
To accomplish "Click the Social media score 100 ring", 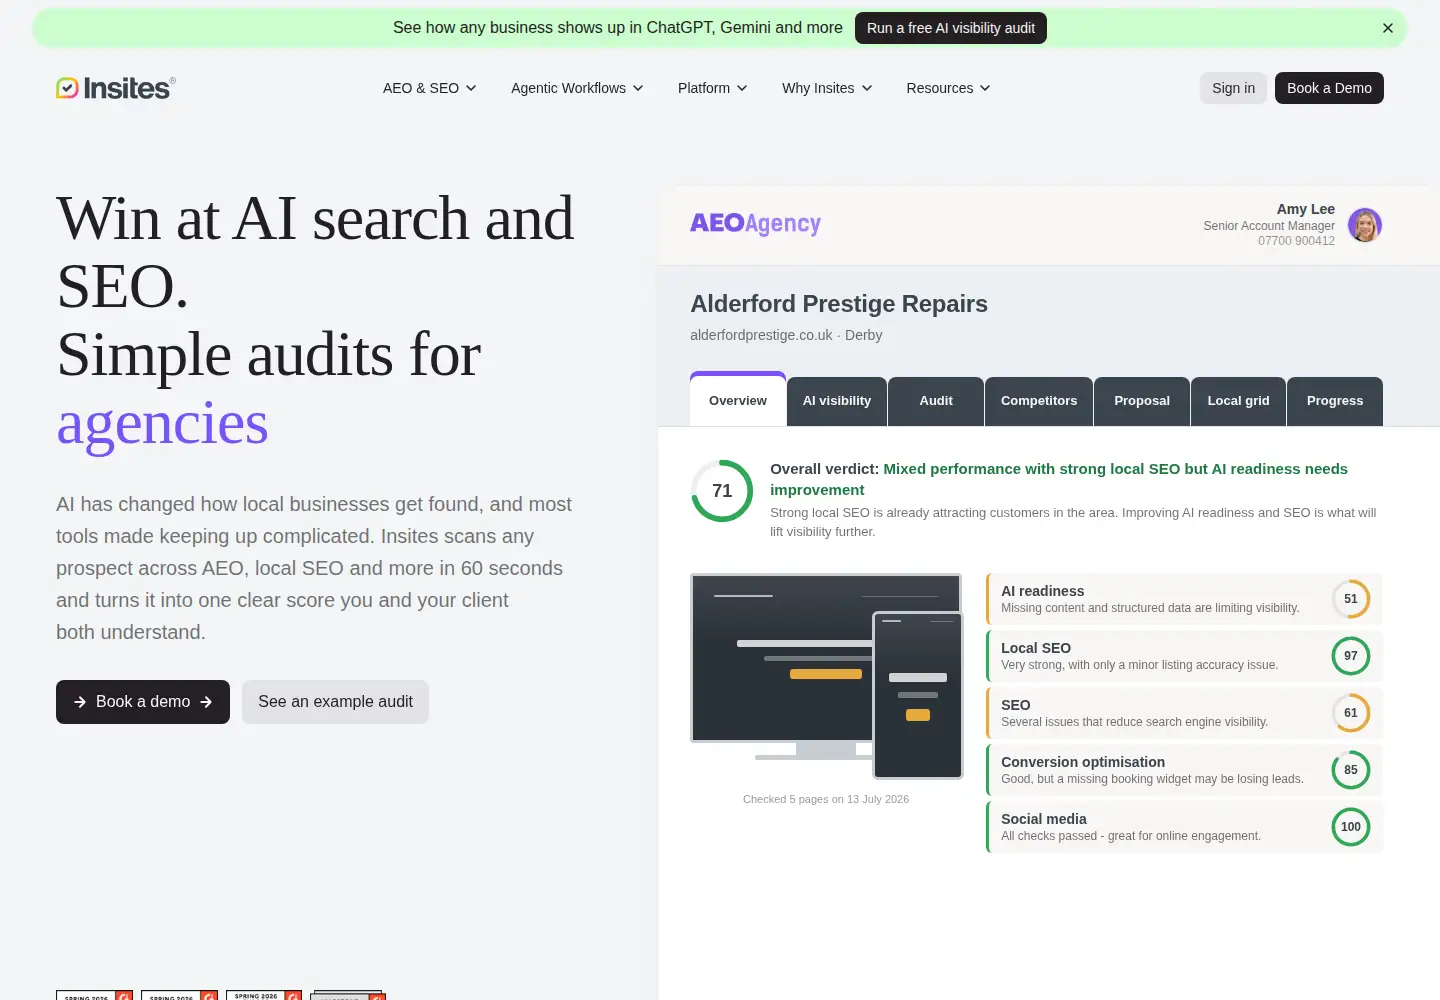I will point(1351,827).
